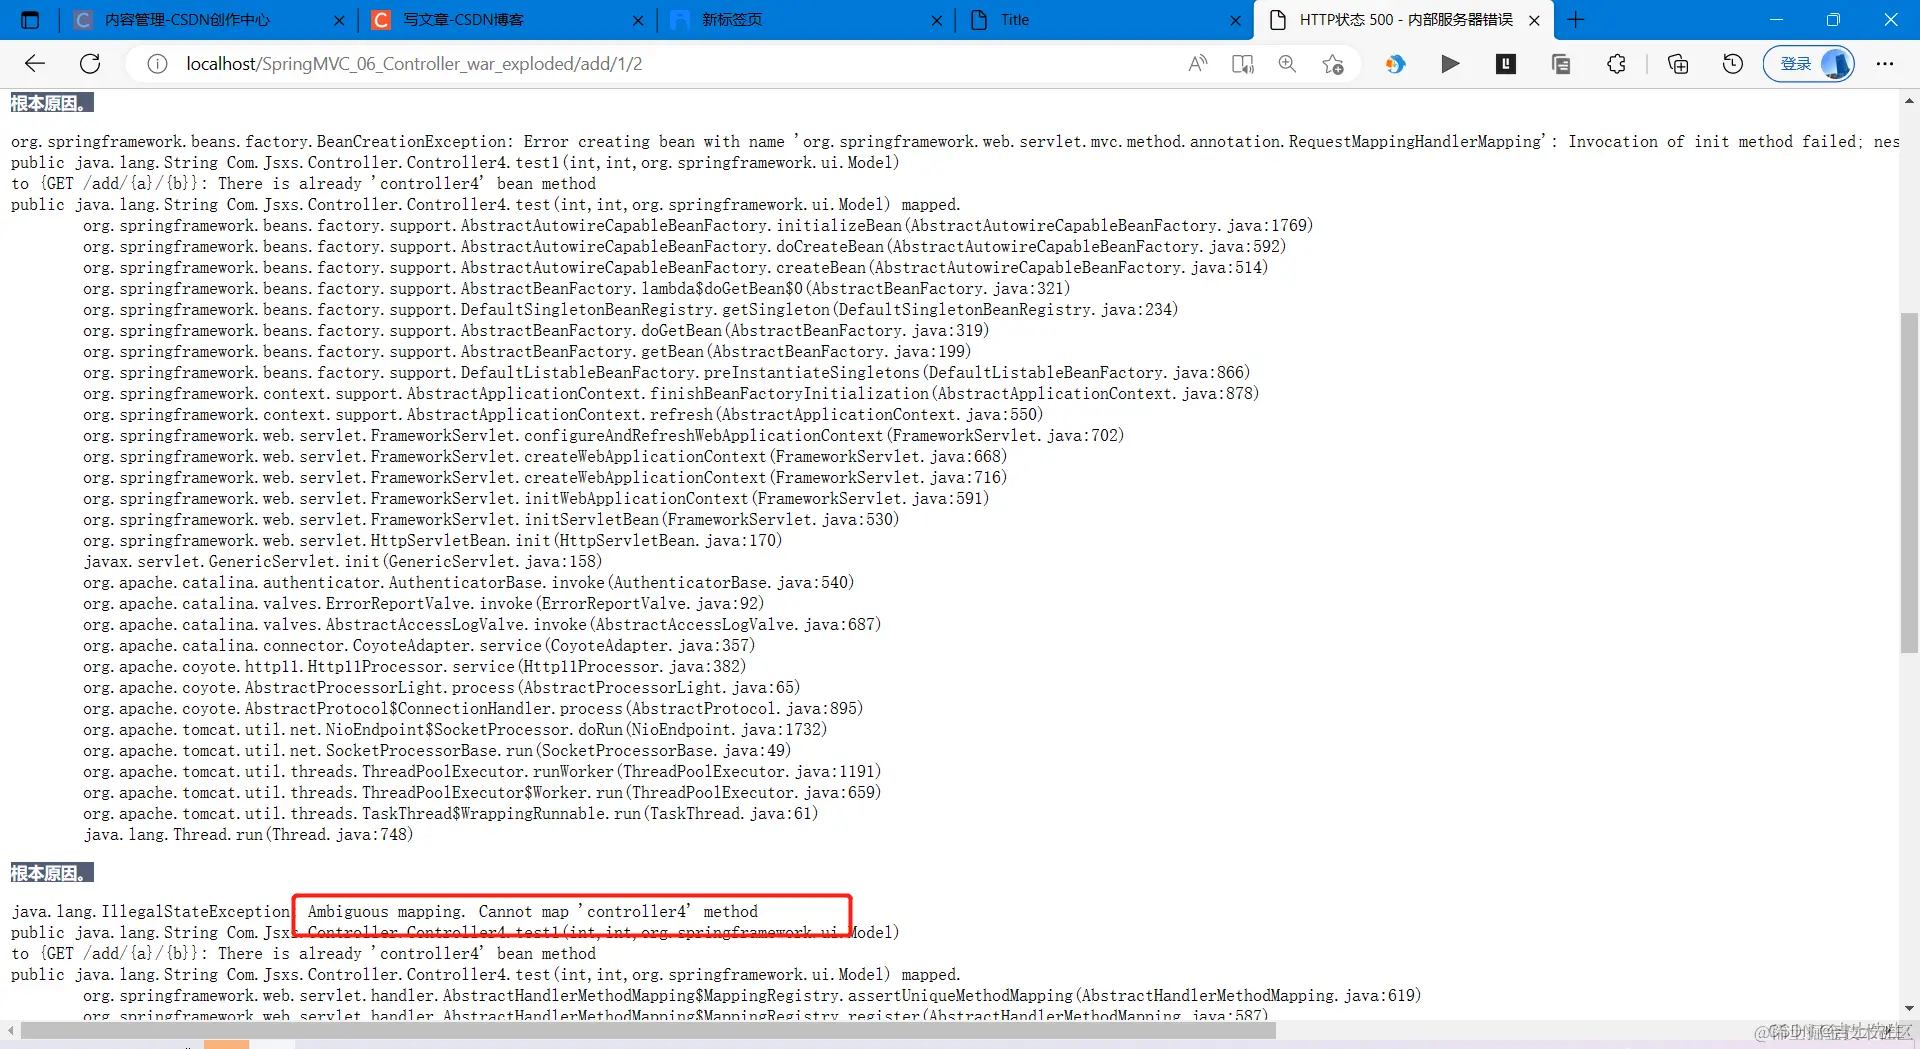Click the play-arrow extension icon
Viewport: 1920px width, 1049px height.
(x=1450, y=64)
